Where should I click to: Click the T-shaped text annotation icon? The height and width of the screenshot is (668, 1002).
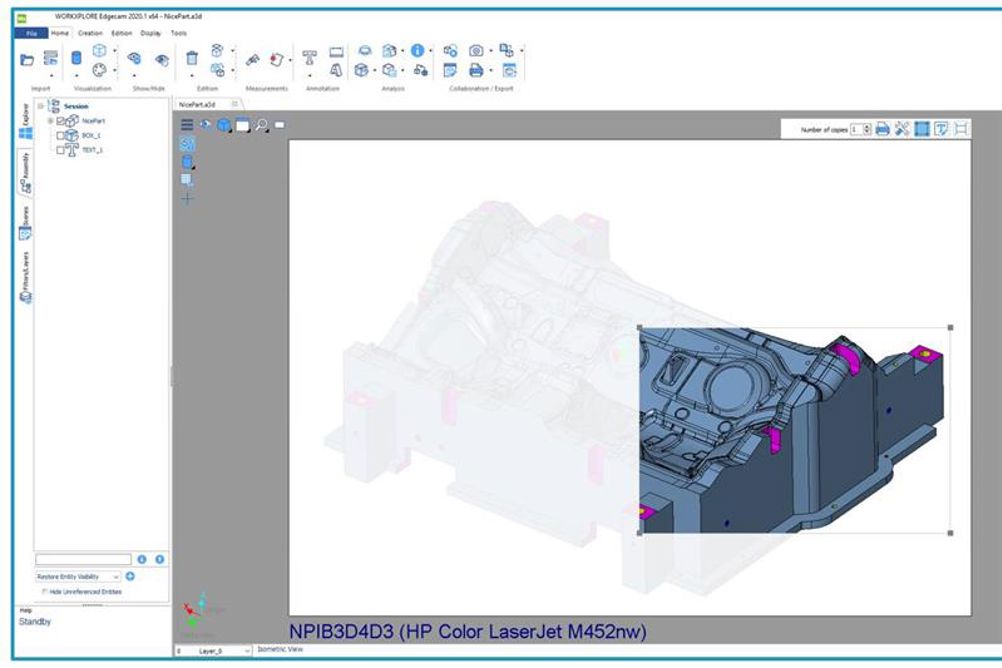coord(309,58)
